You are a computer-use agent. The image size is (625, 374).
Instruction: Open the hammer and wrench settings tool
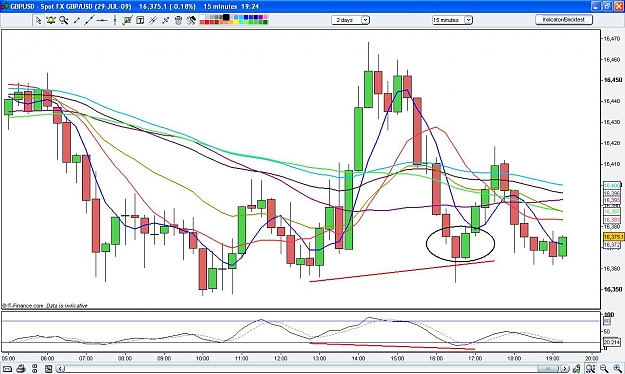coord(191,20)
